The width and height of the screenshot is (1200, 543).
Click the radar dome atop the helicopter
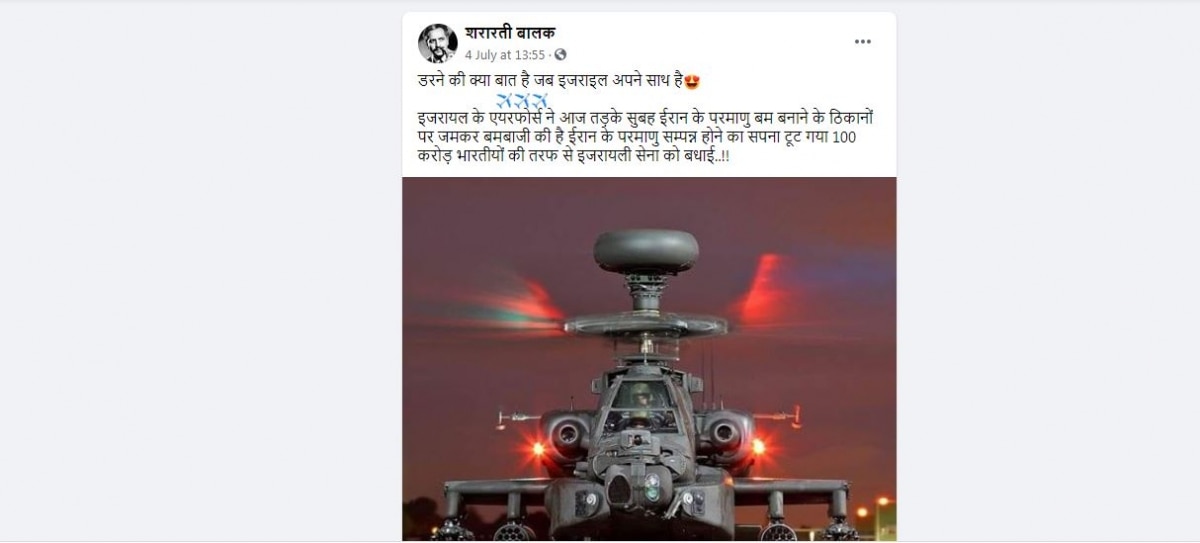[x=645, y=250]
